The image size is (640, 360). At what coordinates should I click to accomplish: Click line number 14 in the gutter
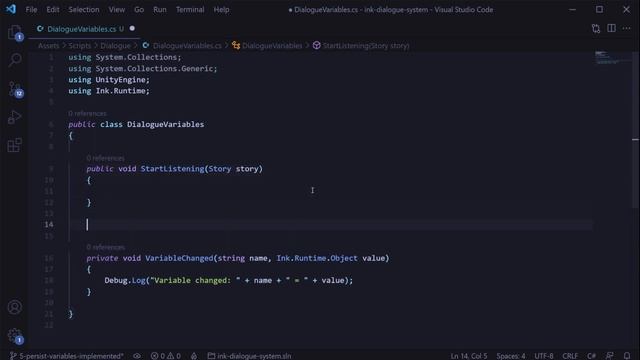pyautogui.click(x=49, y=224)
